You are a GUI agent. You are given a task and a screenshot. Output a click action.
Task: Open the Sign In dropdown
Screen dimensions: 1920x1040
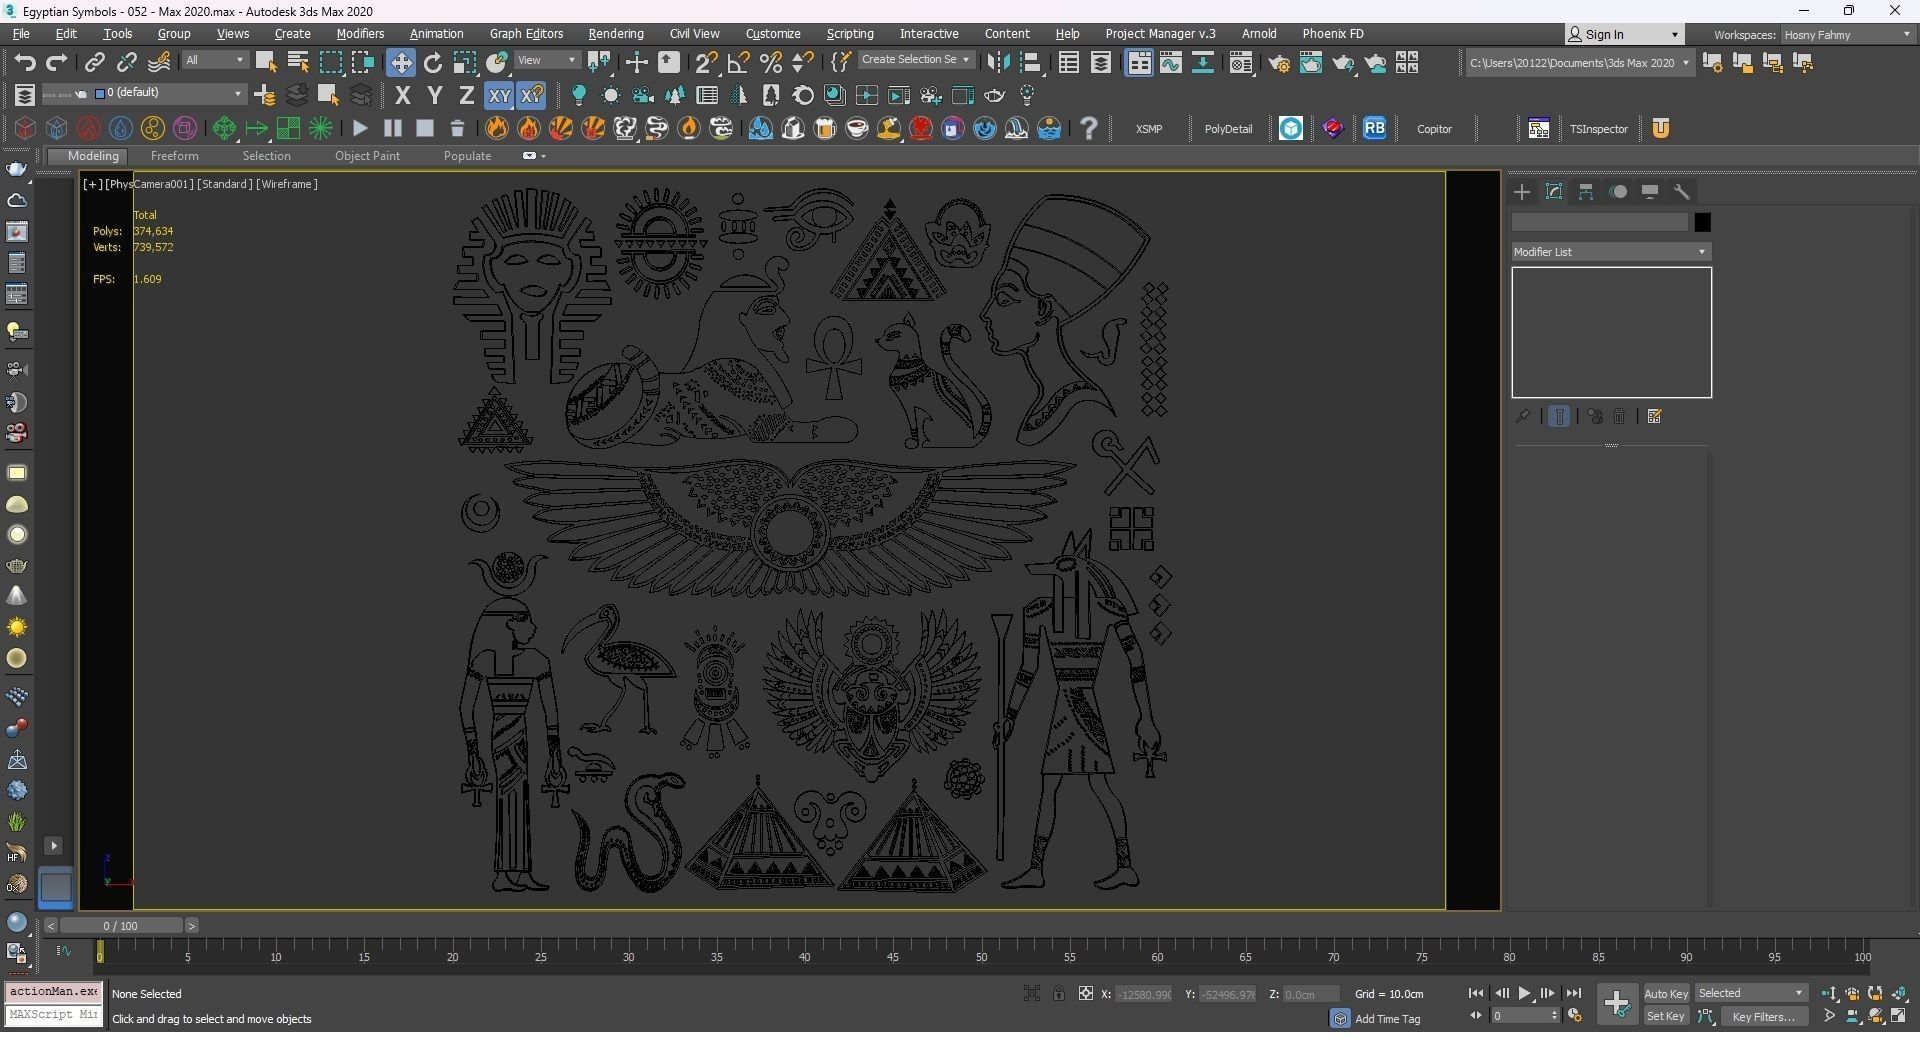(1624, 34)
